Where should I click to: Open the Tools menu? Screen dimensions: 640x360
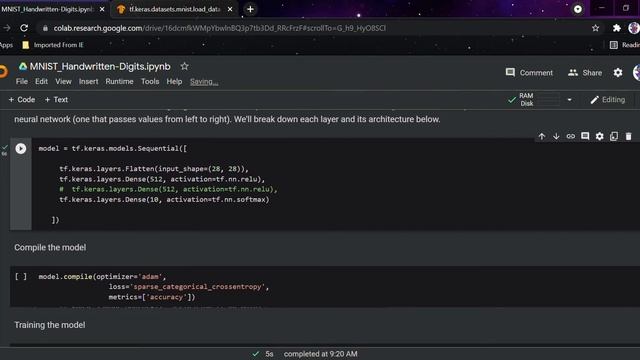click(x=150, y=82)
